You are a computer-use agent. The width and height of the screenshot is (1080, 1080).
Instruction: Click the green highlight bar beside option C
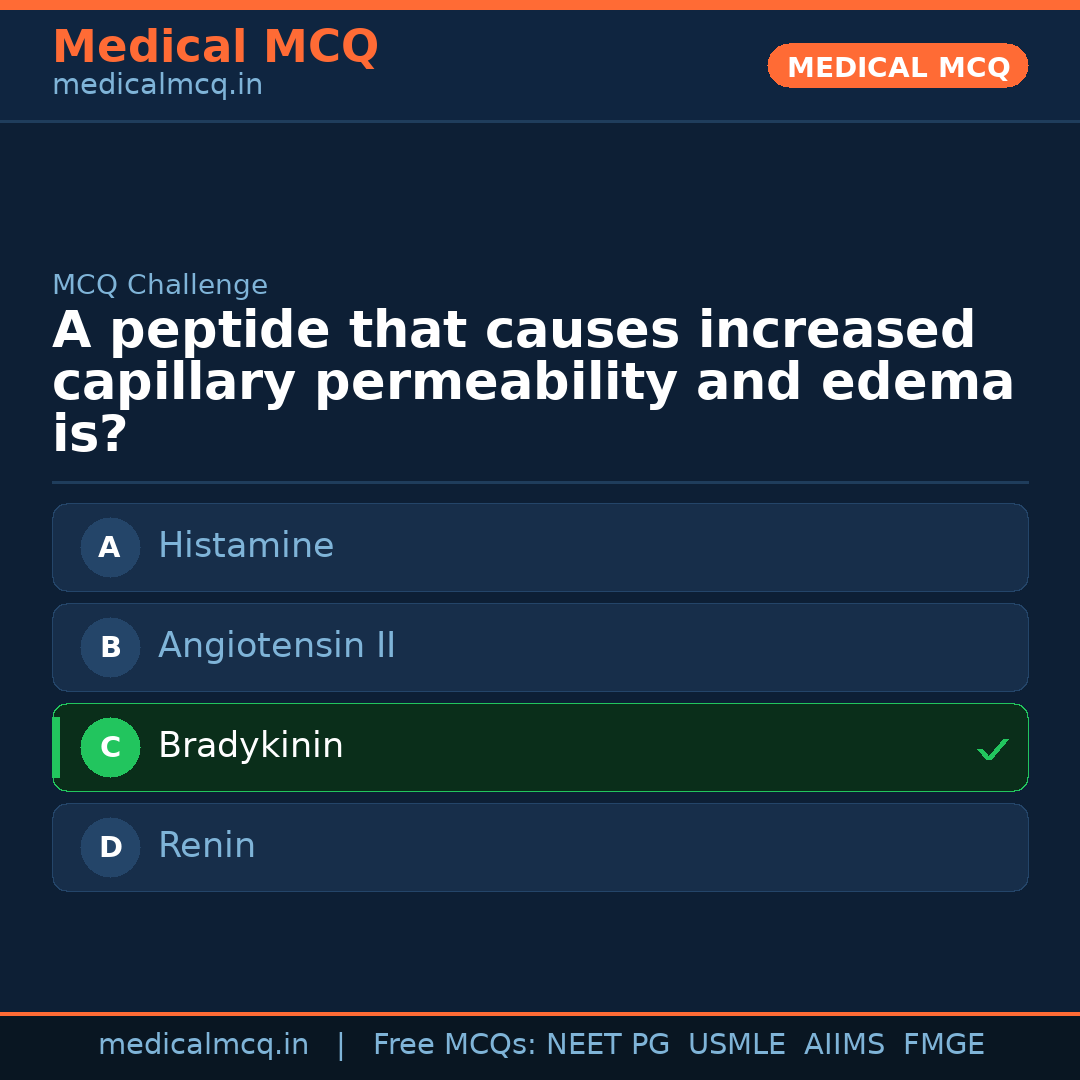[x=57, y=747]
